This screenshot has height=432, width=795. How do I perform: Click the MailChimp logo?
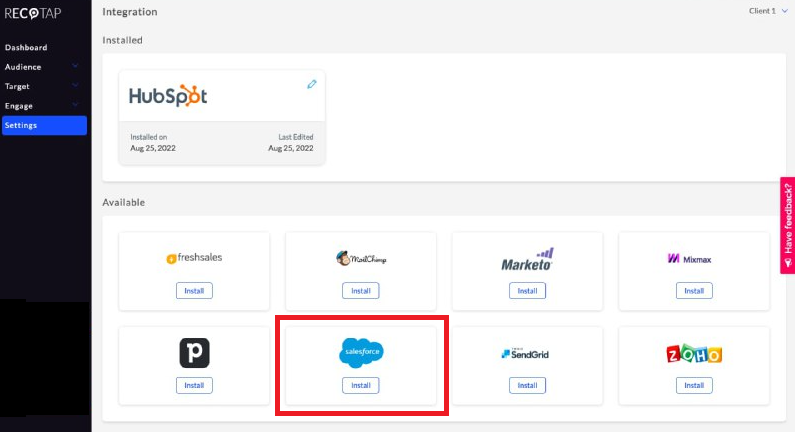coord(361,259)
